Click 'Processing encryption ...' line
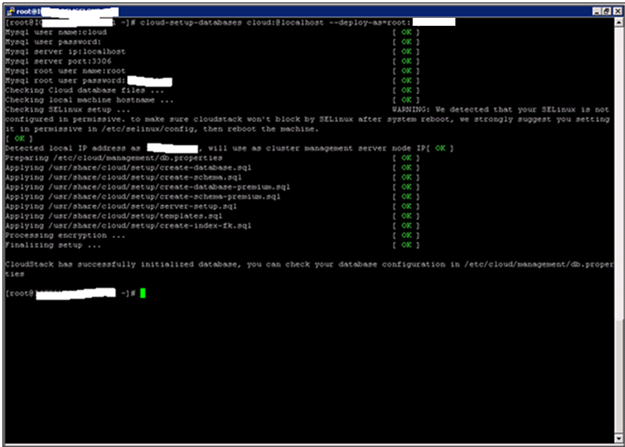Image resolution: width=625 pixels, height=447 pixels. pos(65,235)
